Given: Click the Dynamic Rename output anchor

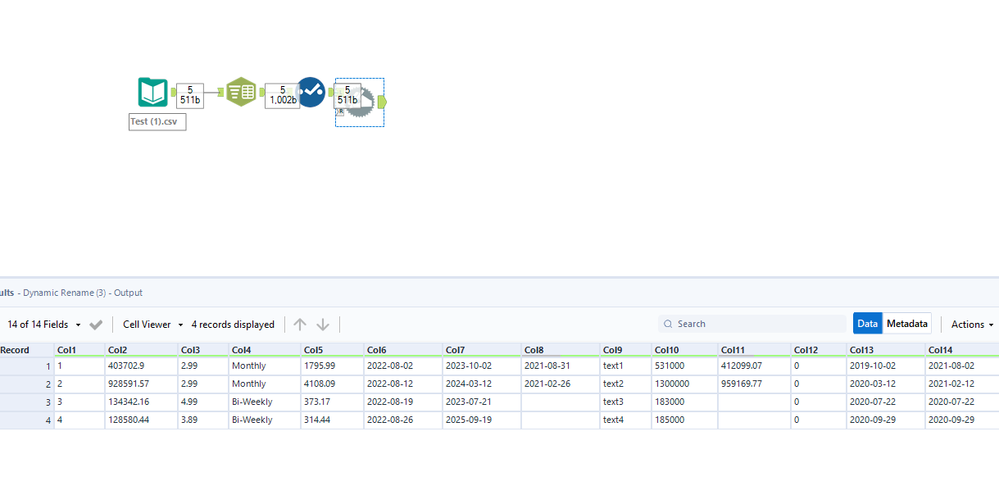Looking at the screenshot, I should (x=382, y=102).
